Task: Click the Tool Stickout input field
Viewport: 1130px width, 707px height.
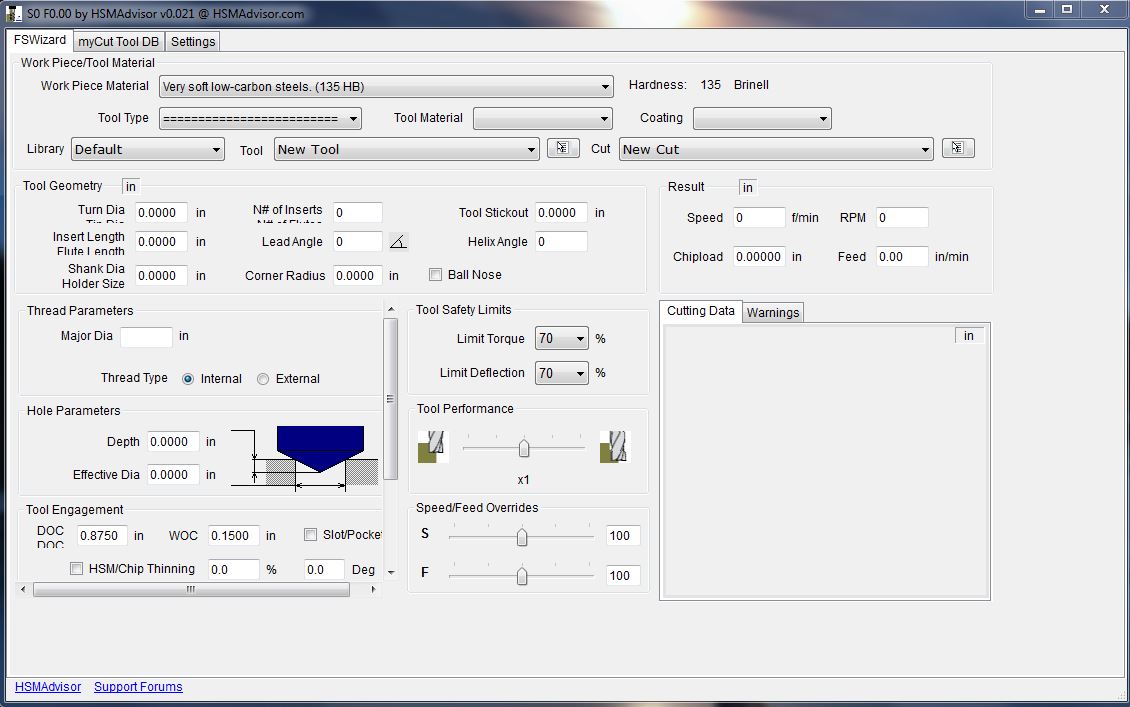Action: [560, 213]
